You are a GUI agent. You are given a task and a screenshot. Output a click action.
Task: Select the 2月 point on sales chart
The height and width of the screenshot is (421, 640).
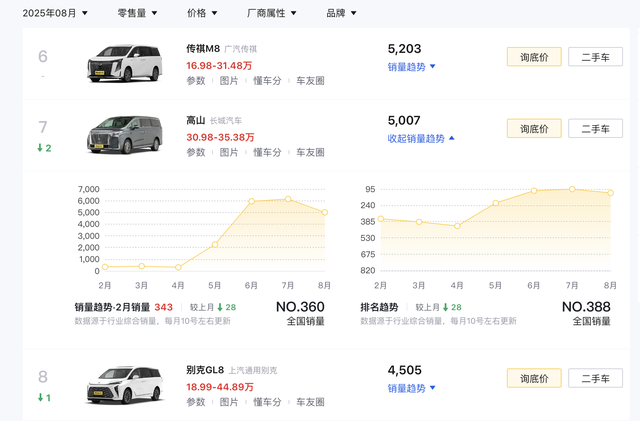click(105, 267)
